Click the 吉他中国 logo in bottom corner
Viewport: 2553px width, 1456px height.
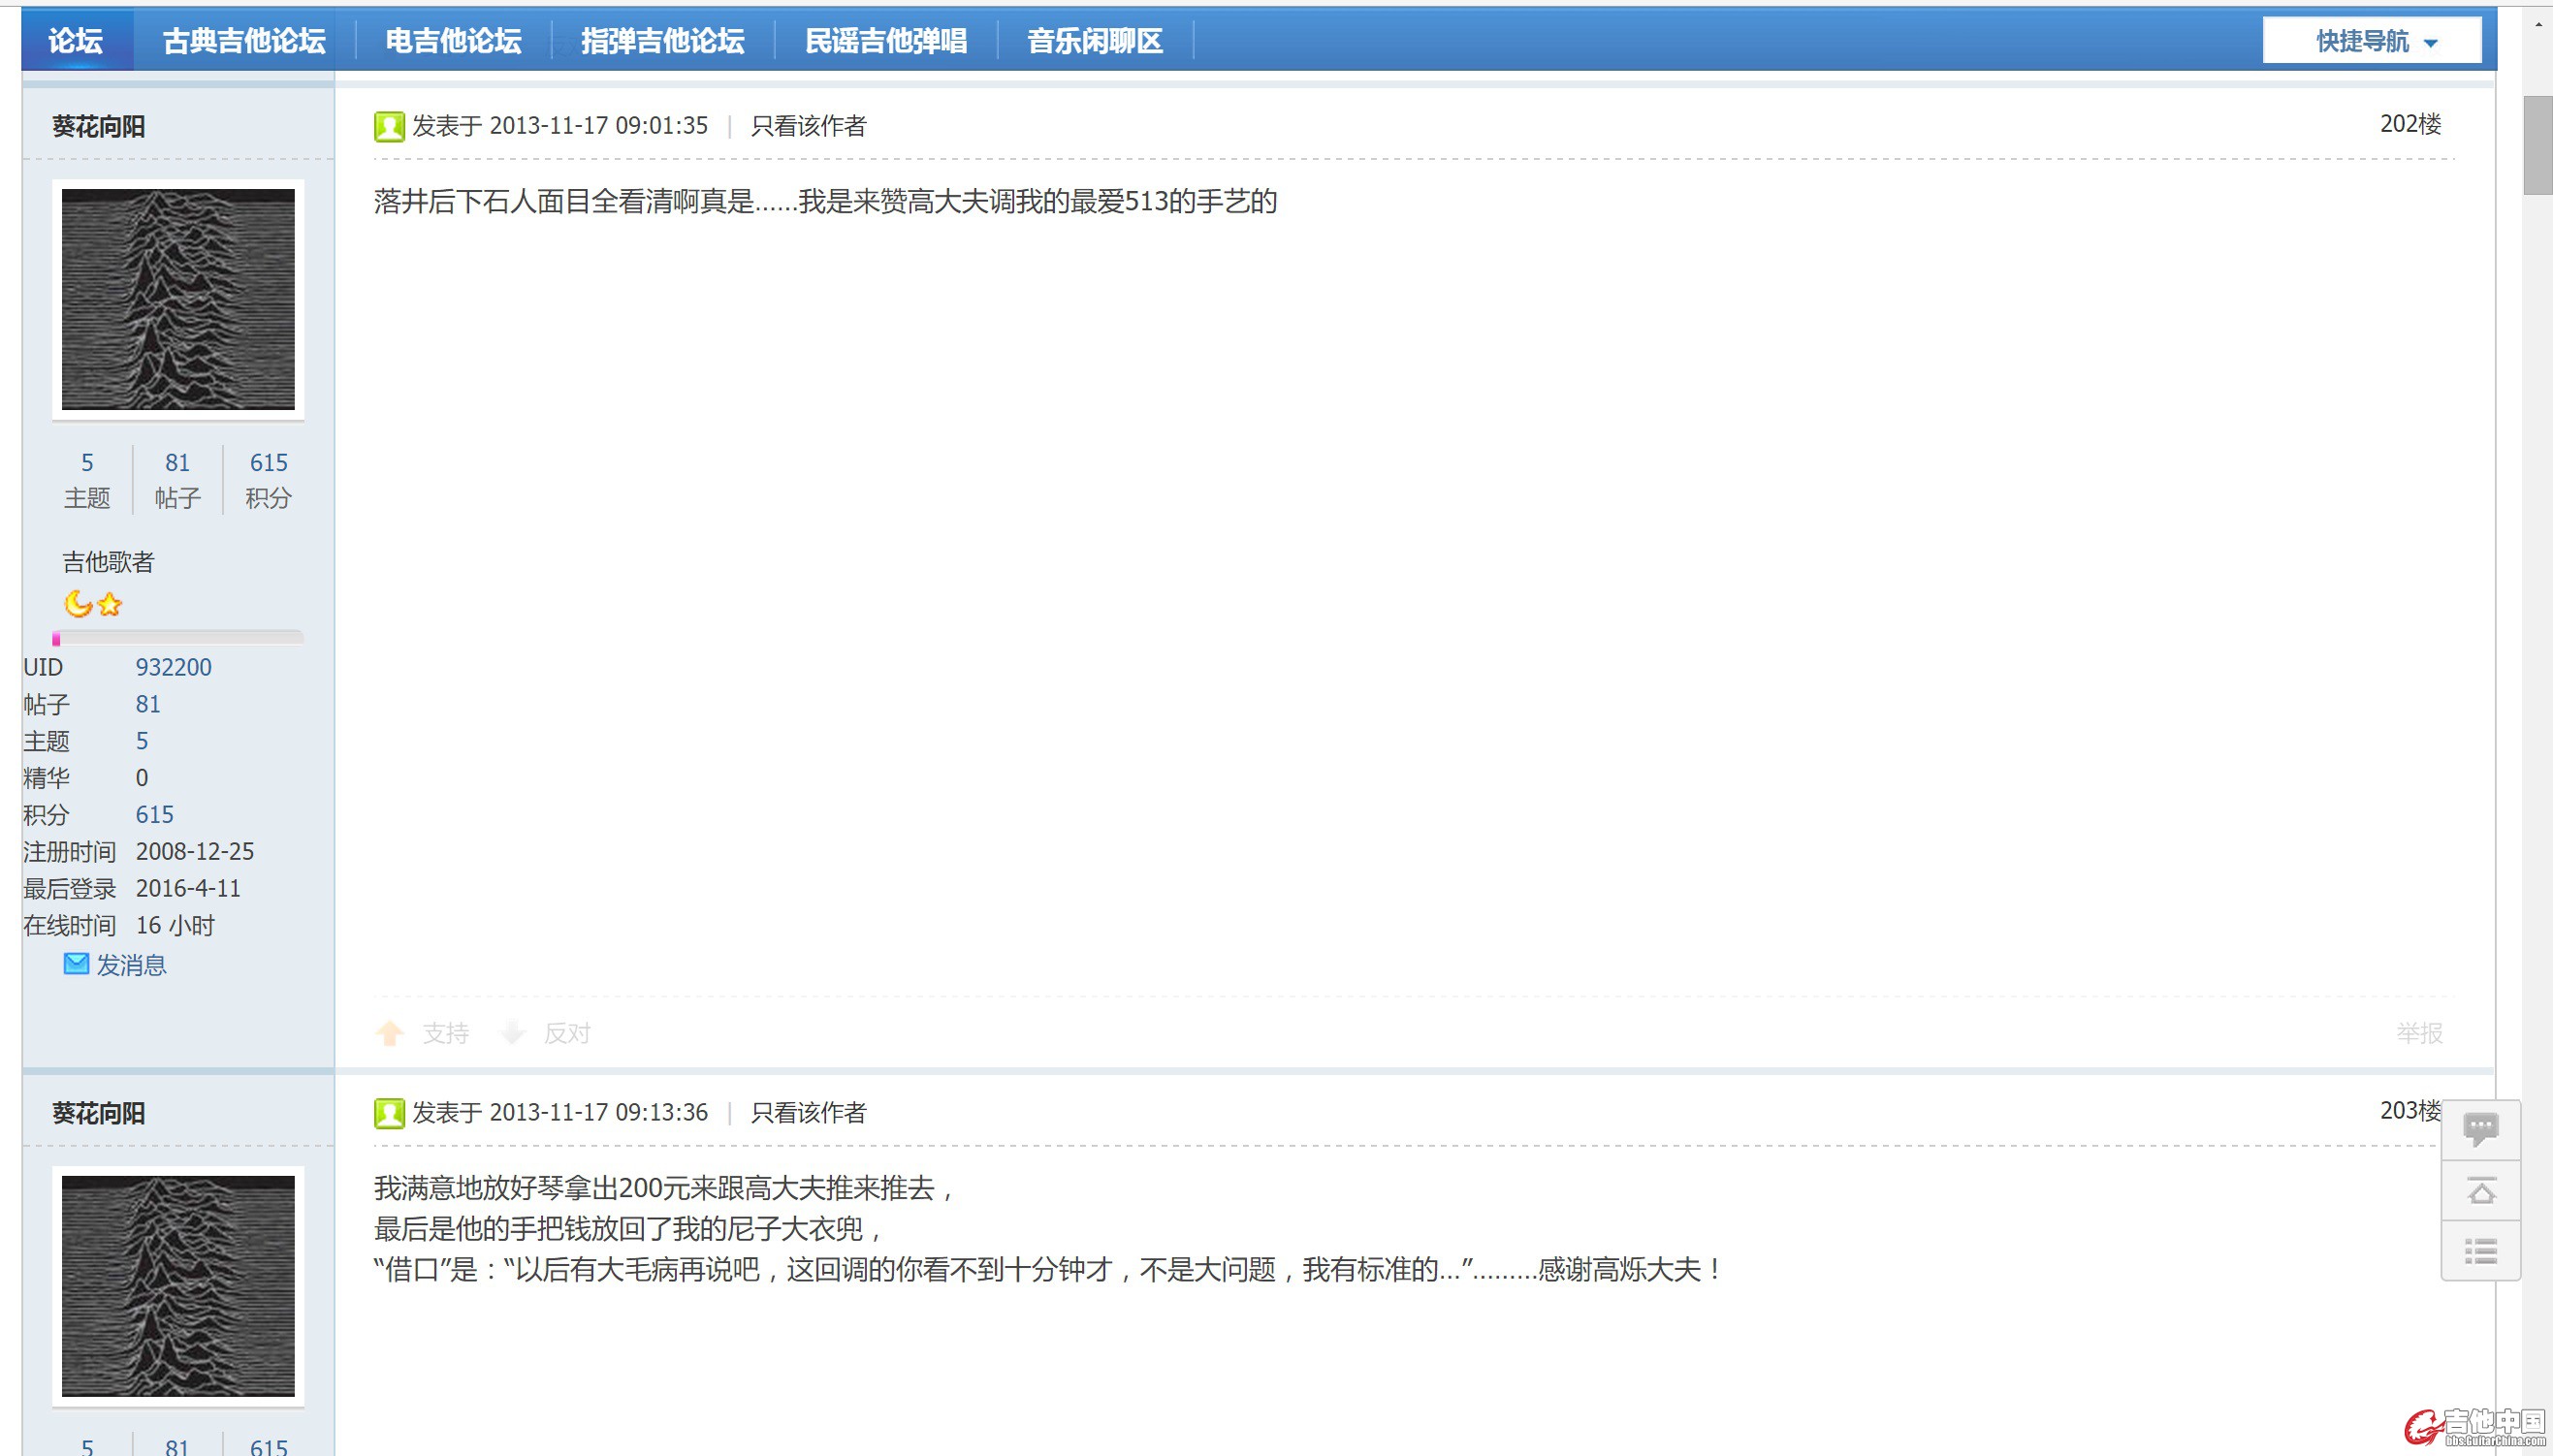tap(2476, 1426)
